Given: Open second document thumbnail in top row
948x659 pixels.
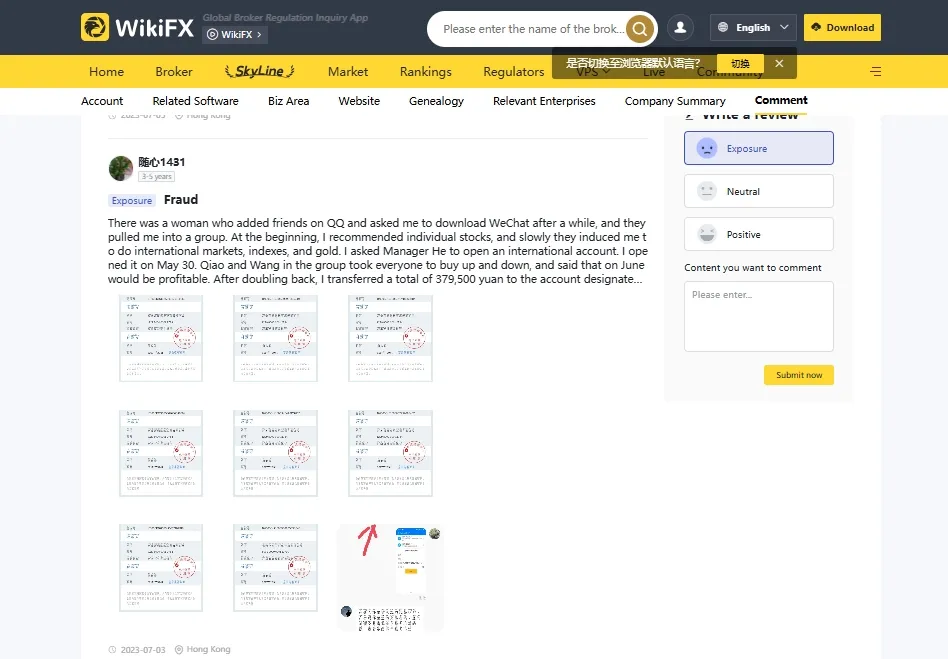Looking at the screenshot, I should (x=275, y=338).
